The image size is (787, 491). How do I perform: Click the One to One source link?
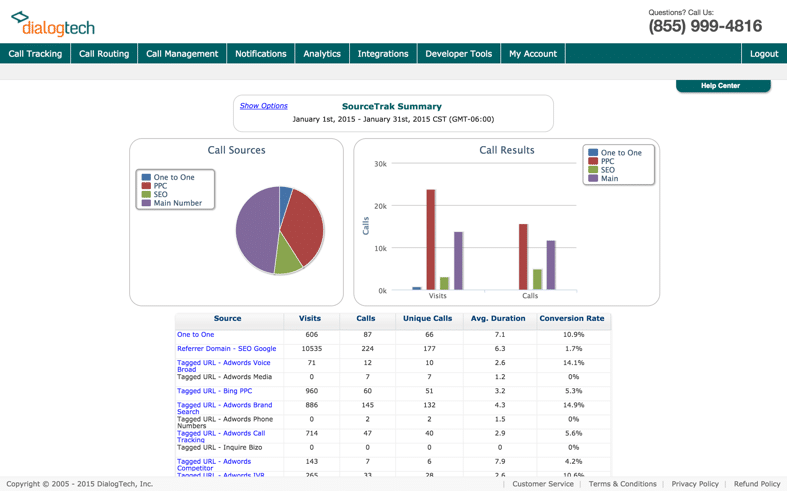pyautogui.click(x=195, y=334)
